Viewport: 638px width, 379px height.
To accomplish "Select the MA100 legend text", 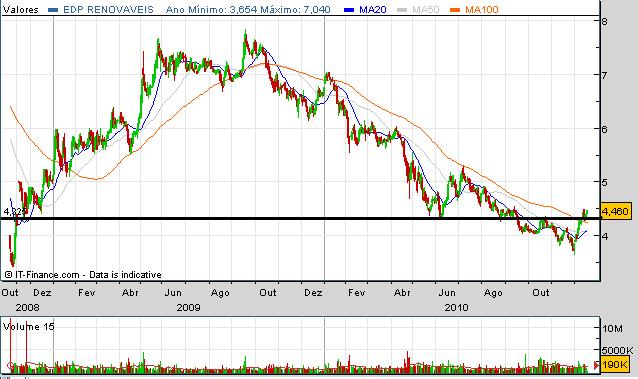I will coord(482,9).
